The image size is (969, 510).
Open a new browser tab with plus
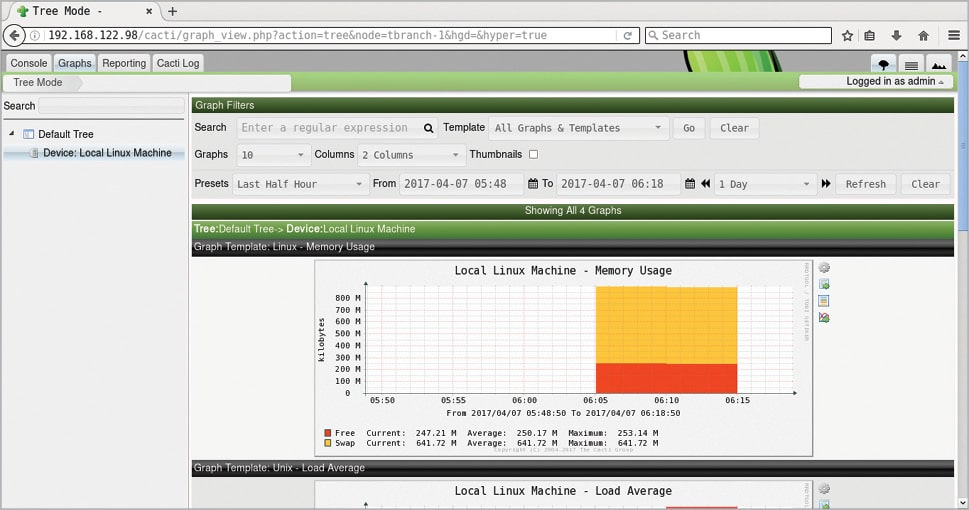tap(172, 11)
